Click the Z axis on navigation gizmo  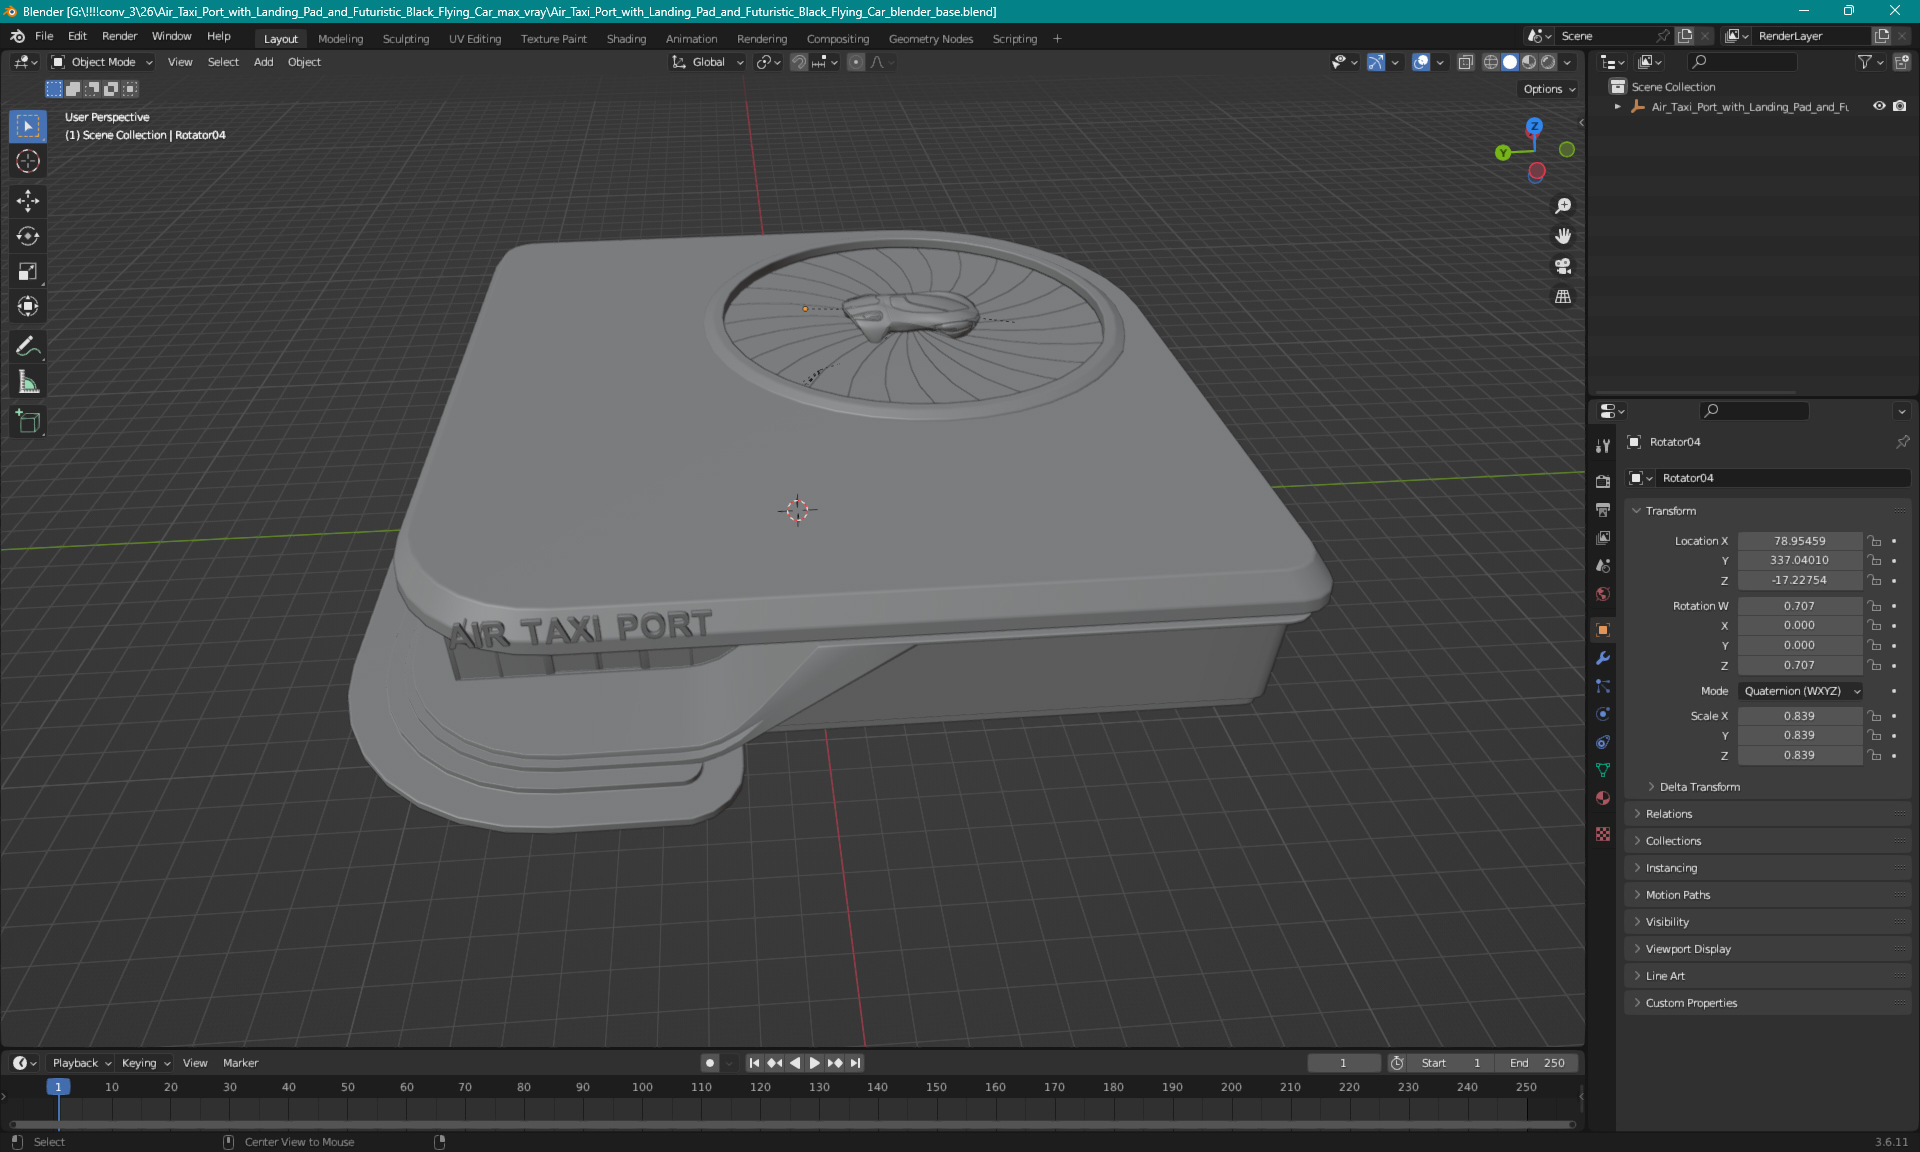click(x=1534, y=126)
